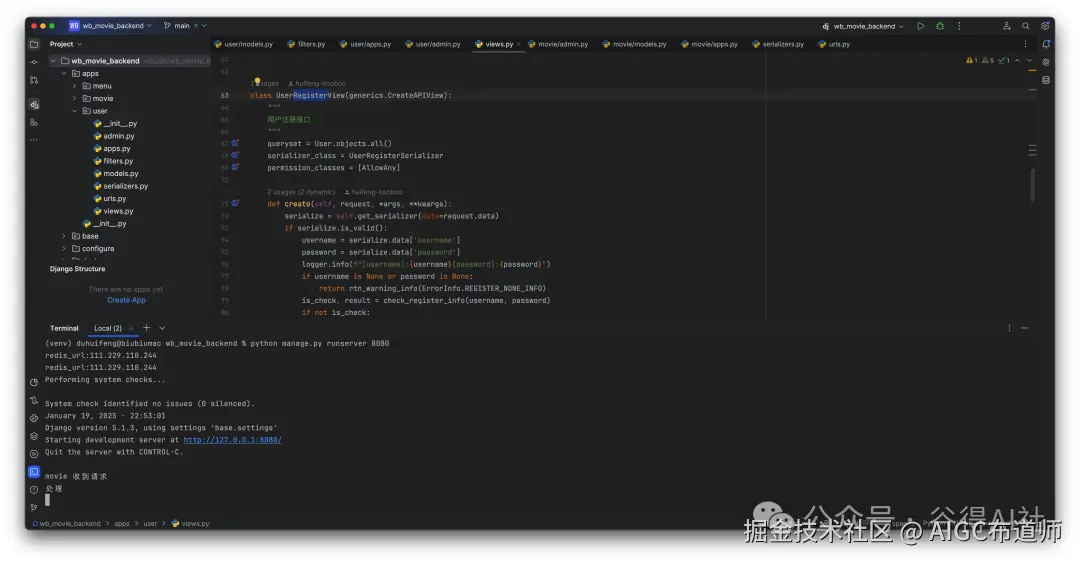Open terminal tab list dropdown arrow

point(162,328)
